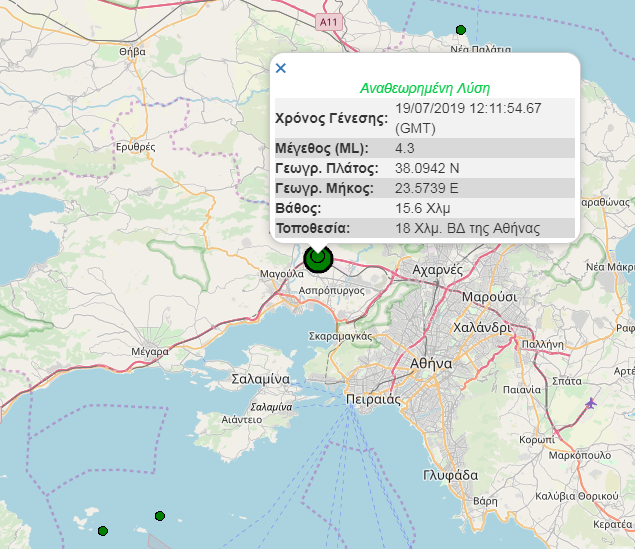The height and width of the screenshot is (549, 635).
Task: Click the Πειραιάς label on the map
Action: pyautogui.click(x=373, y=400)
